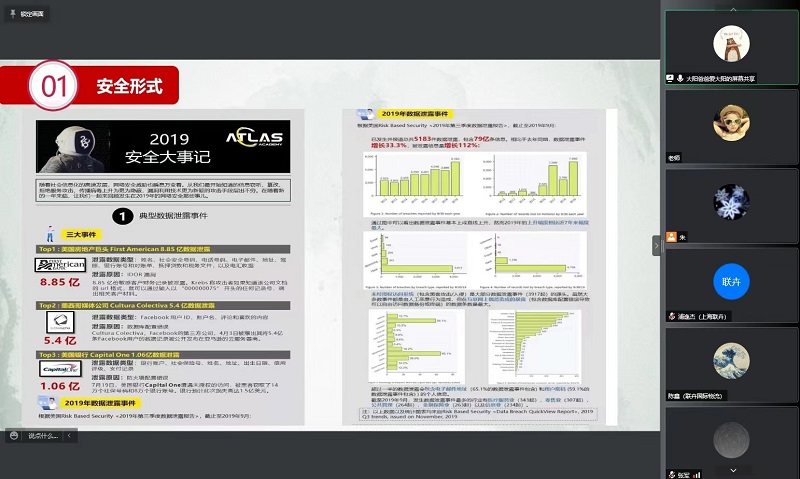The height and width of the screenshot is (479, 800).
Task: Click right page's 2019年数据泄露事件 heading
Action: [x=415, y=114]
